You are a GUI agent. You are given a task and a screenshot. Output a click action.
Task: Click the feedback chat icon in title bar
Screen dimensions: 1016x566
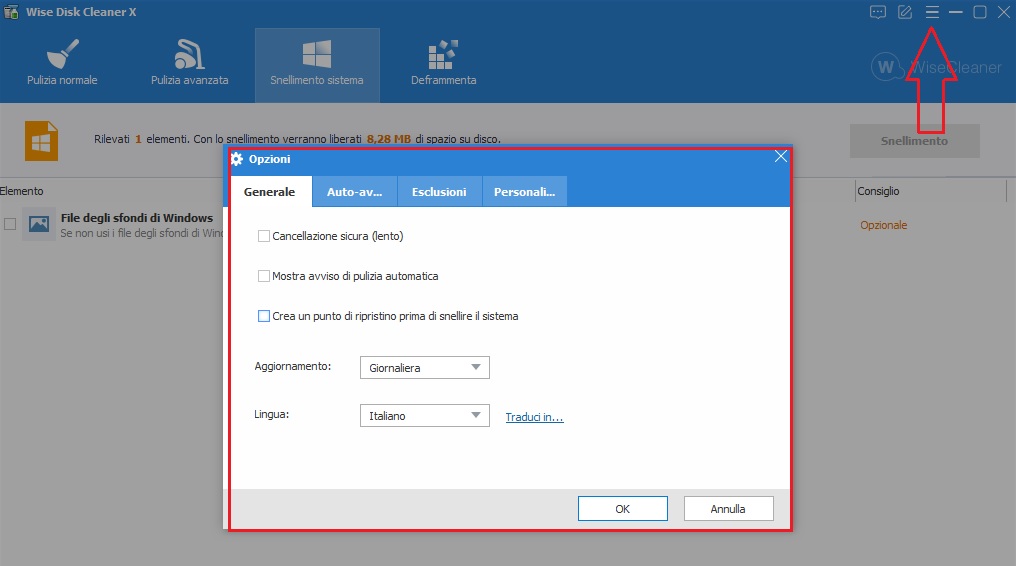point(877,12)
